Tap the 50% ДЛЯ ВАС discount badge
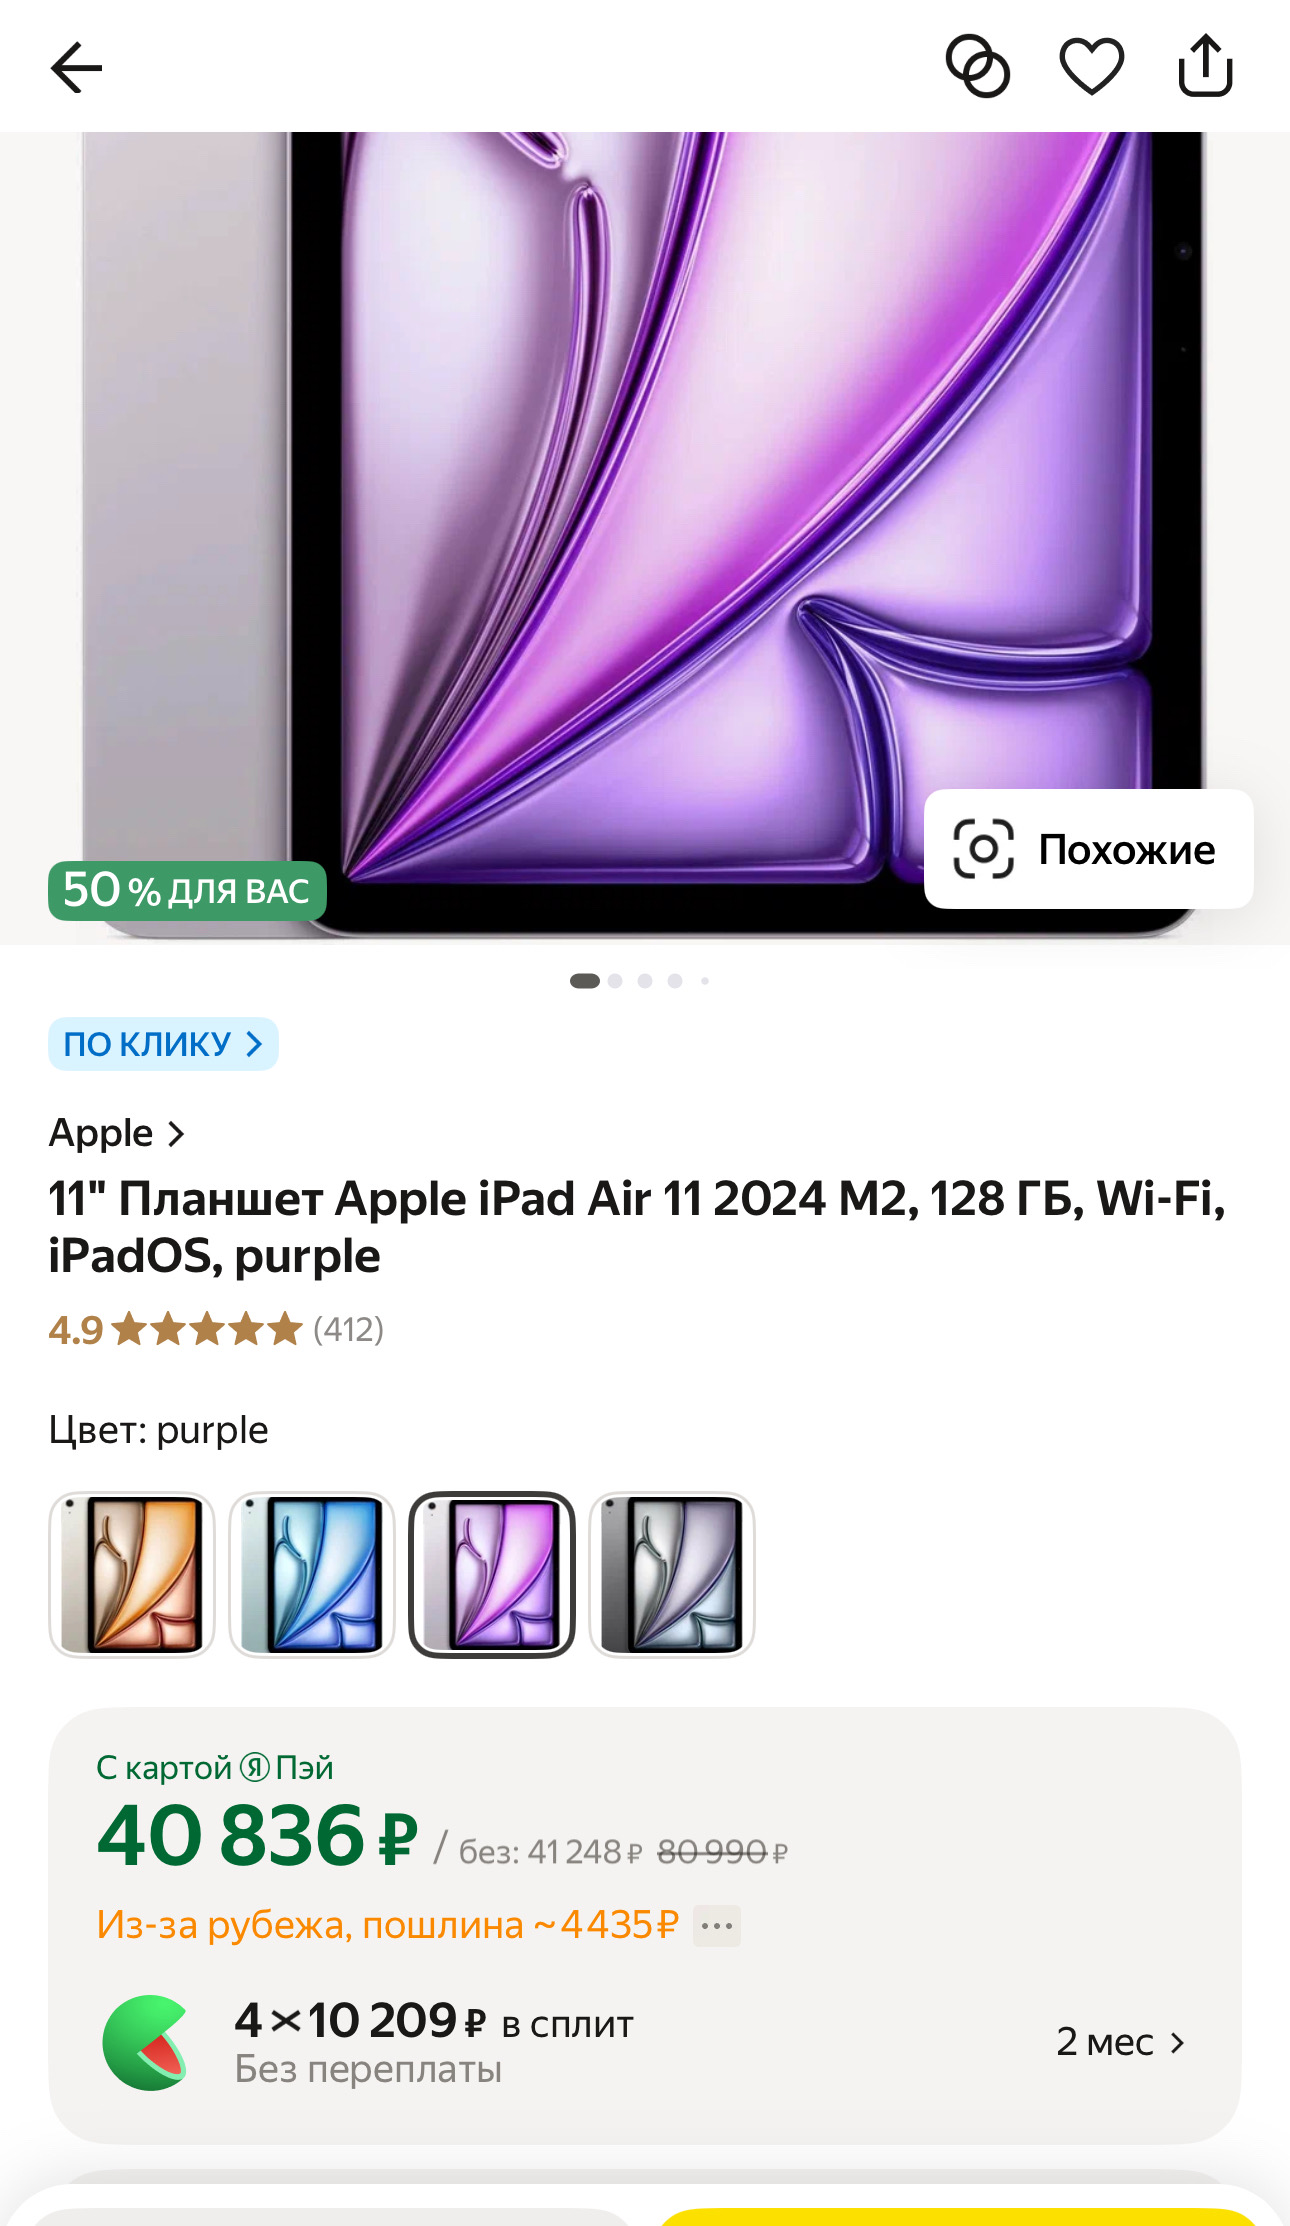 [187, 890]
